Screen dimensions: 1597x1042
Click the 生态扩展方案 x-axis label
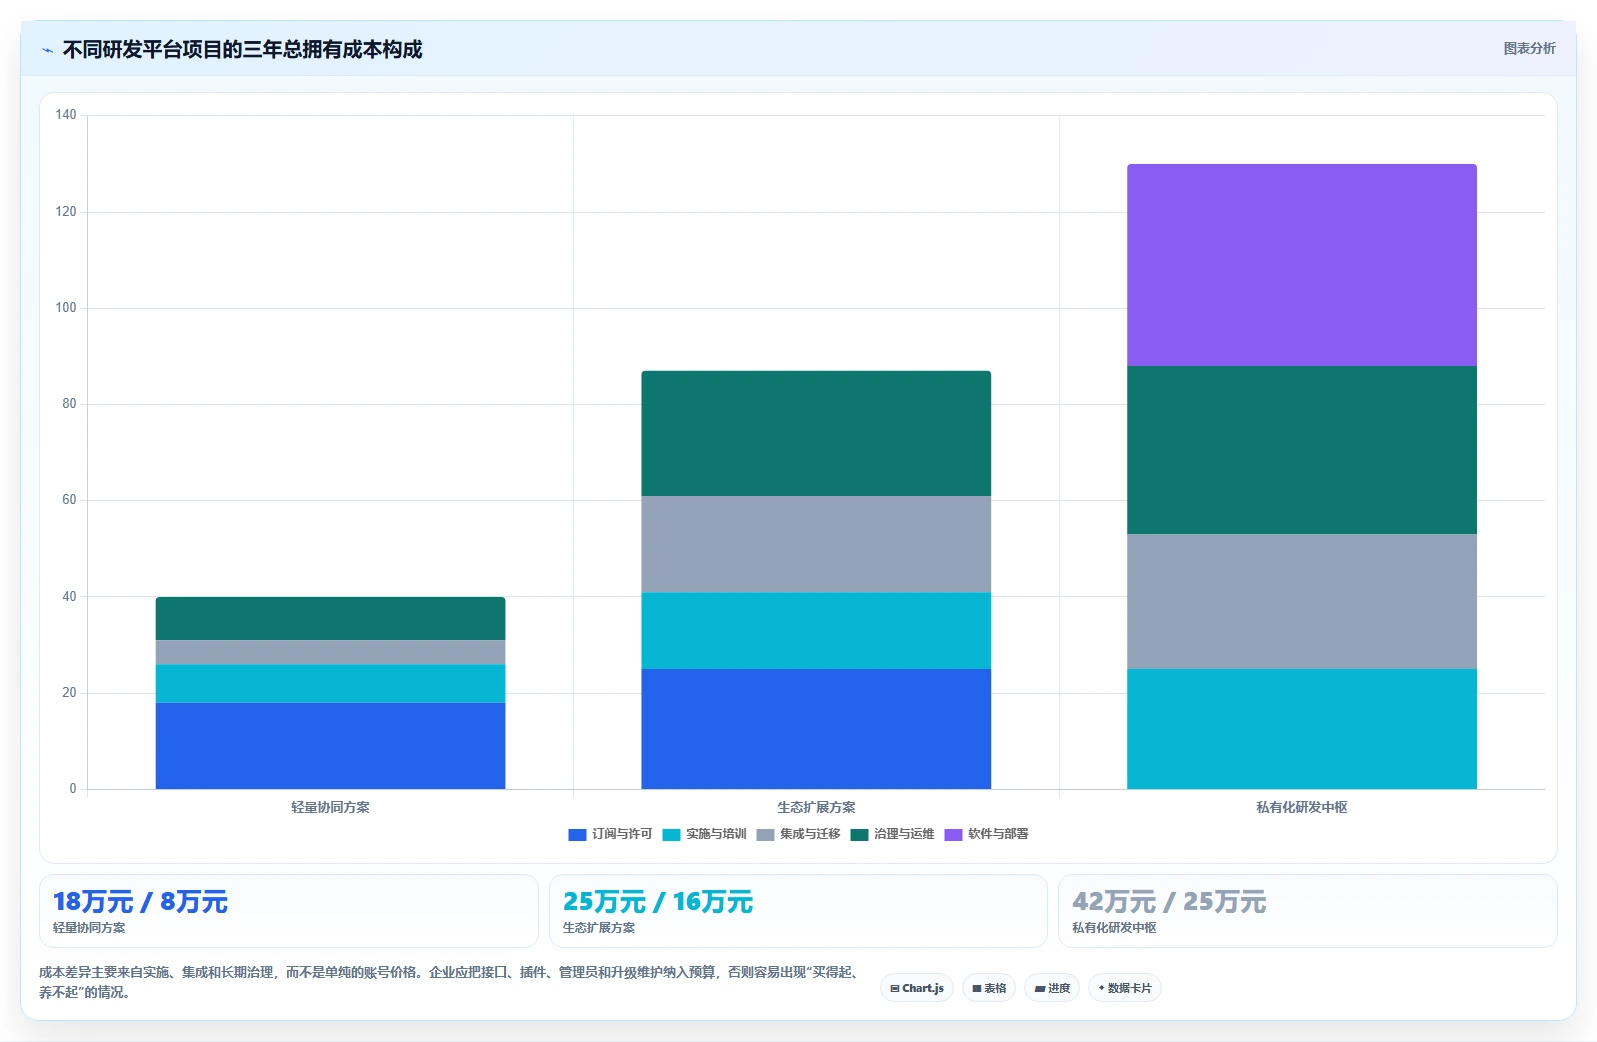[x=816, y=807]
